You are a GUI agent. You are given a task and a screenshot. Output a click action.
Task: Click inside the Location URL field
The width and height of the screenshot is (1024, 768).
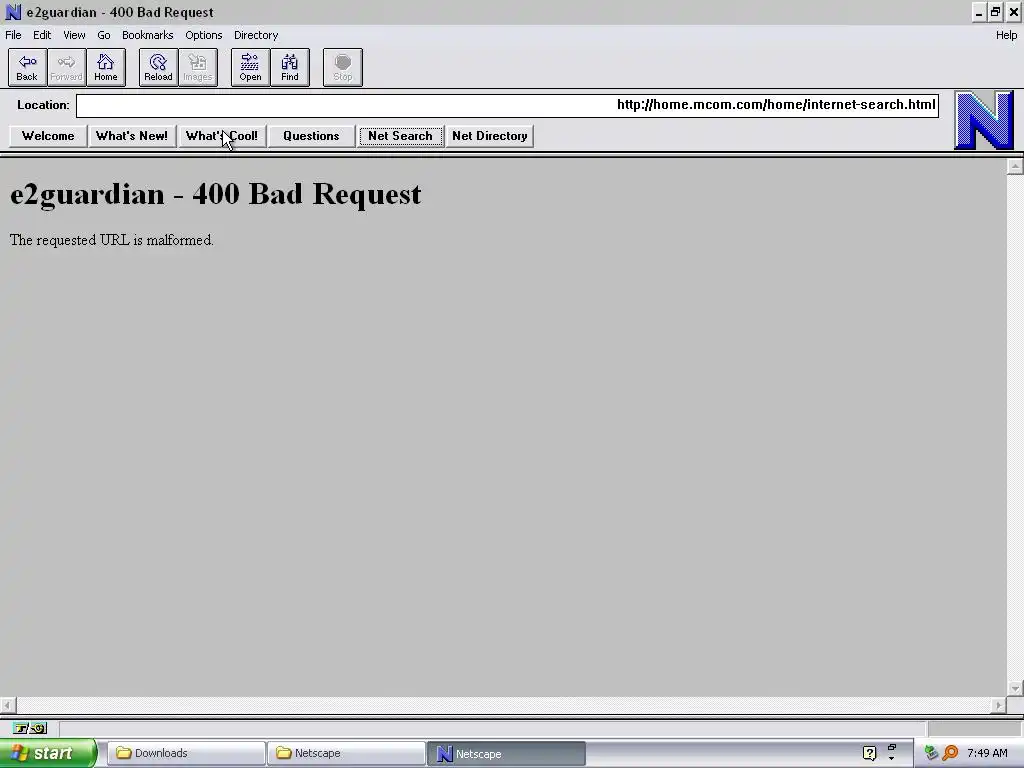(507, 106)
